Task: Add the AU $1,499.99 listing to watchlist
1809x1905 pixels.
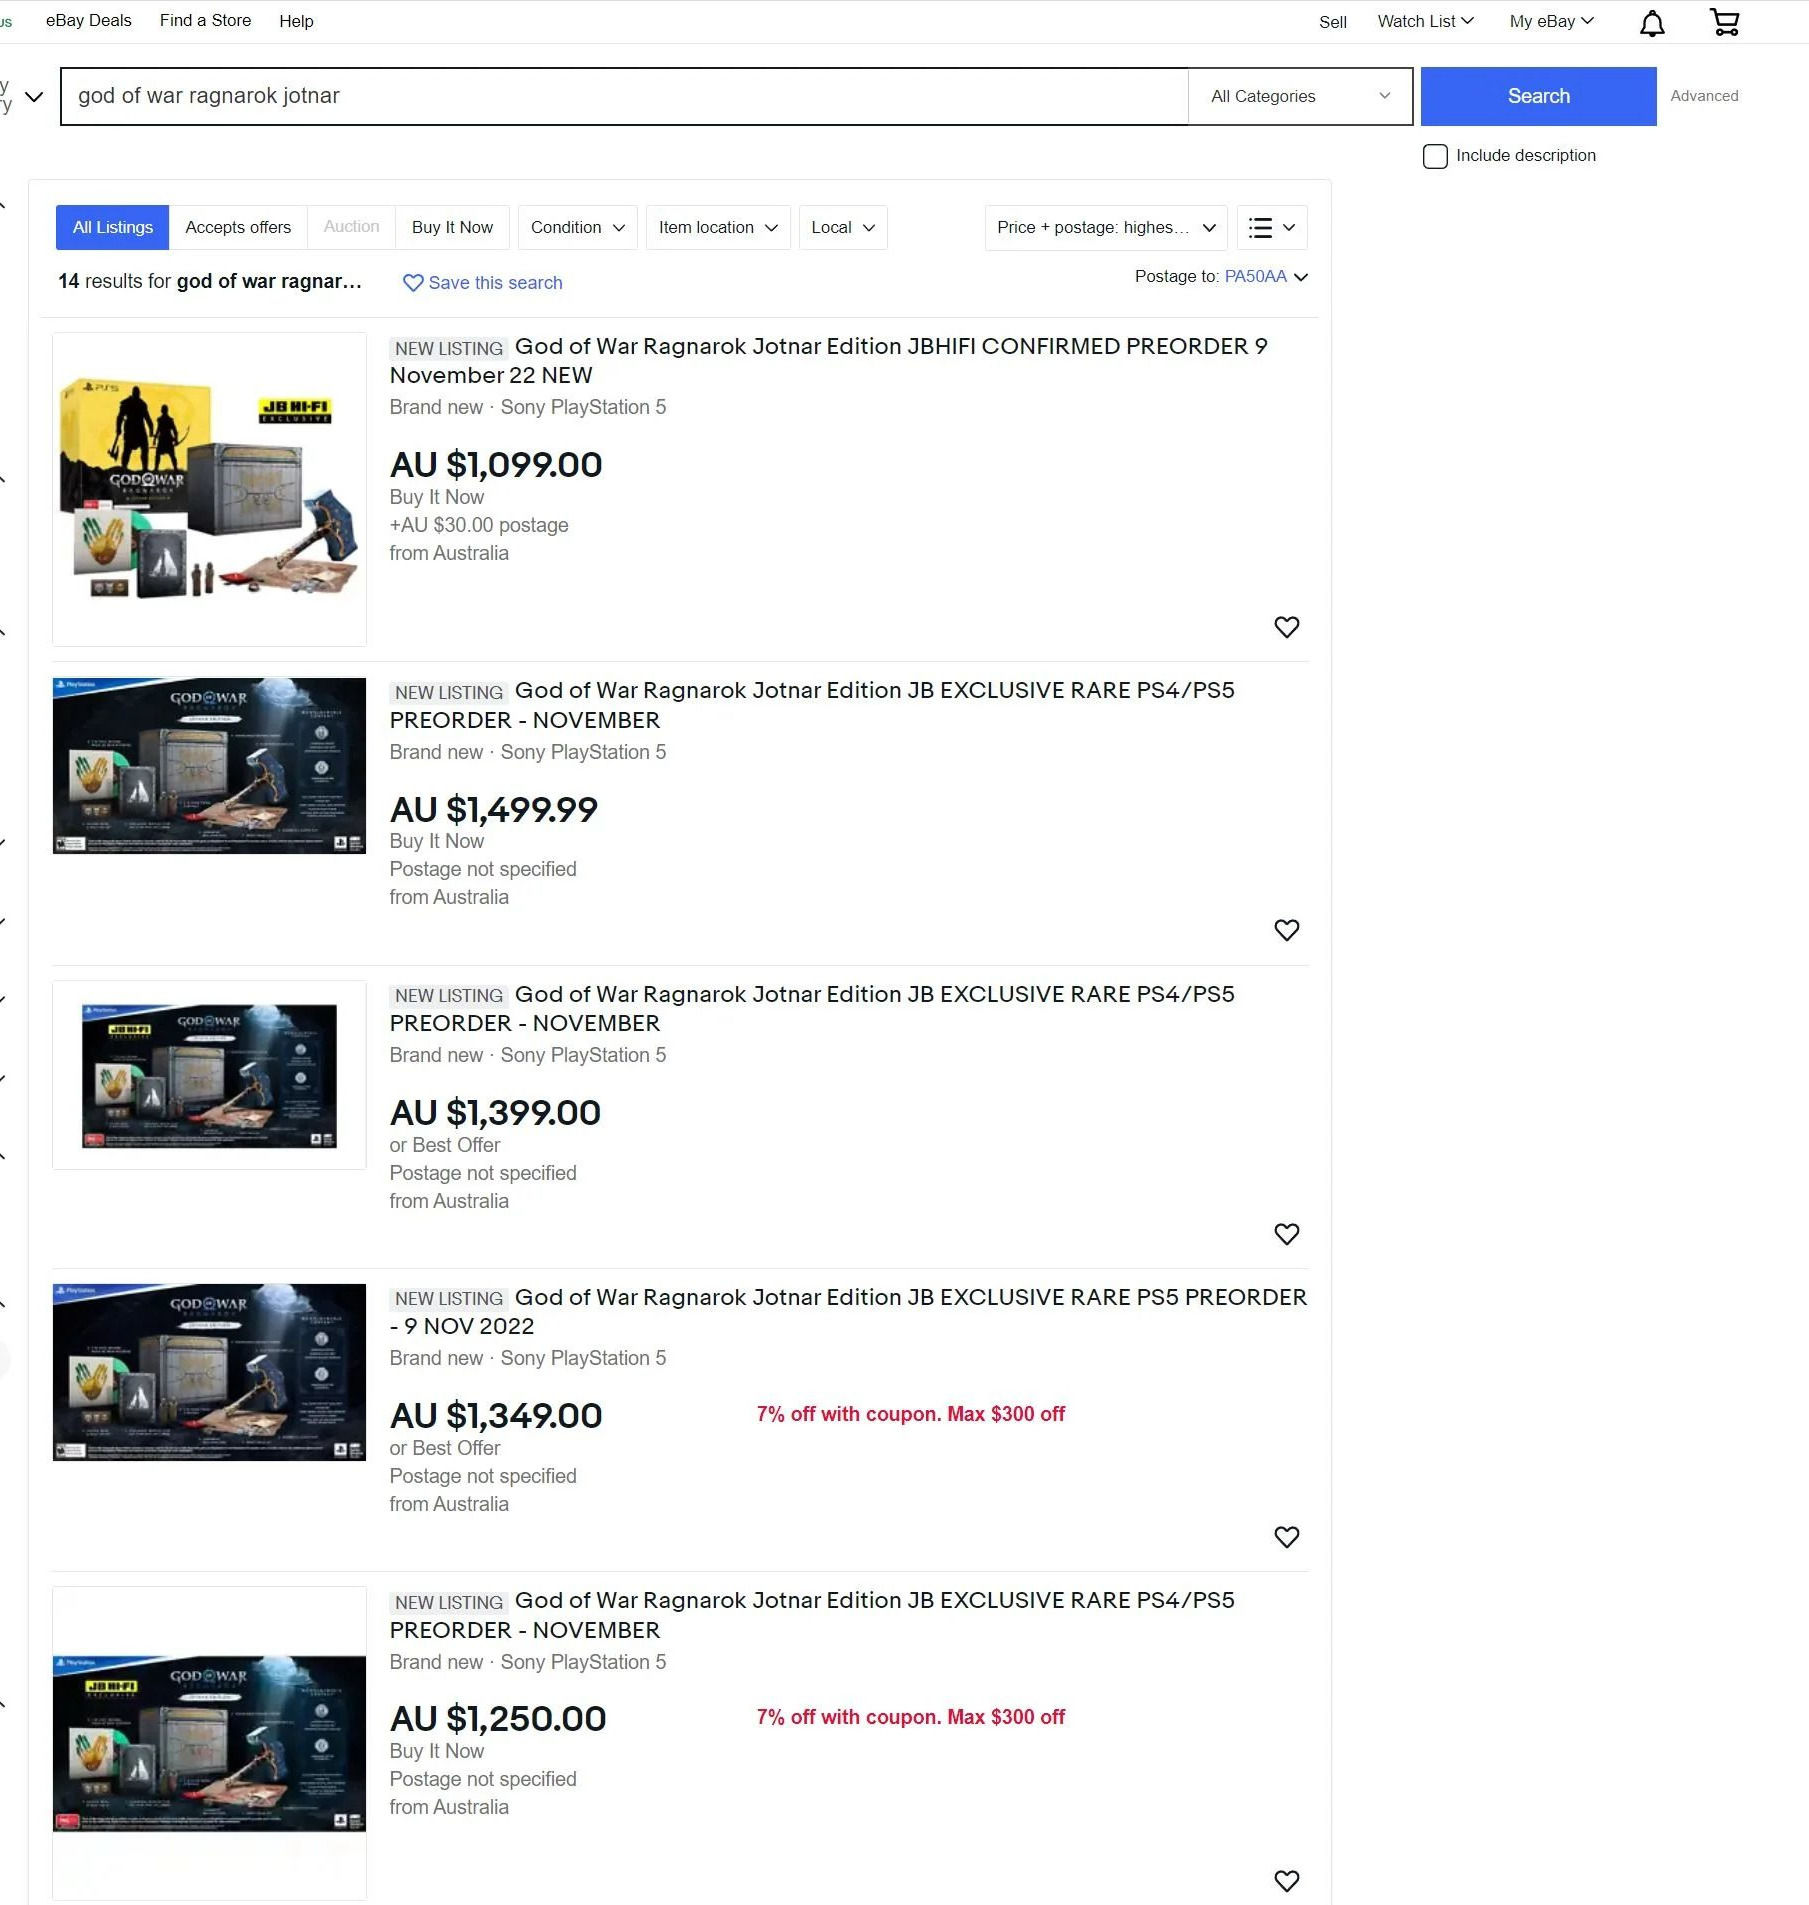Action: point(1286,930)
